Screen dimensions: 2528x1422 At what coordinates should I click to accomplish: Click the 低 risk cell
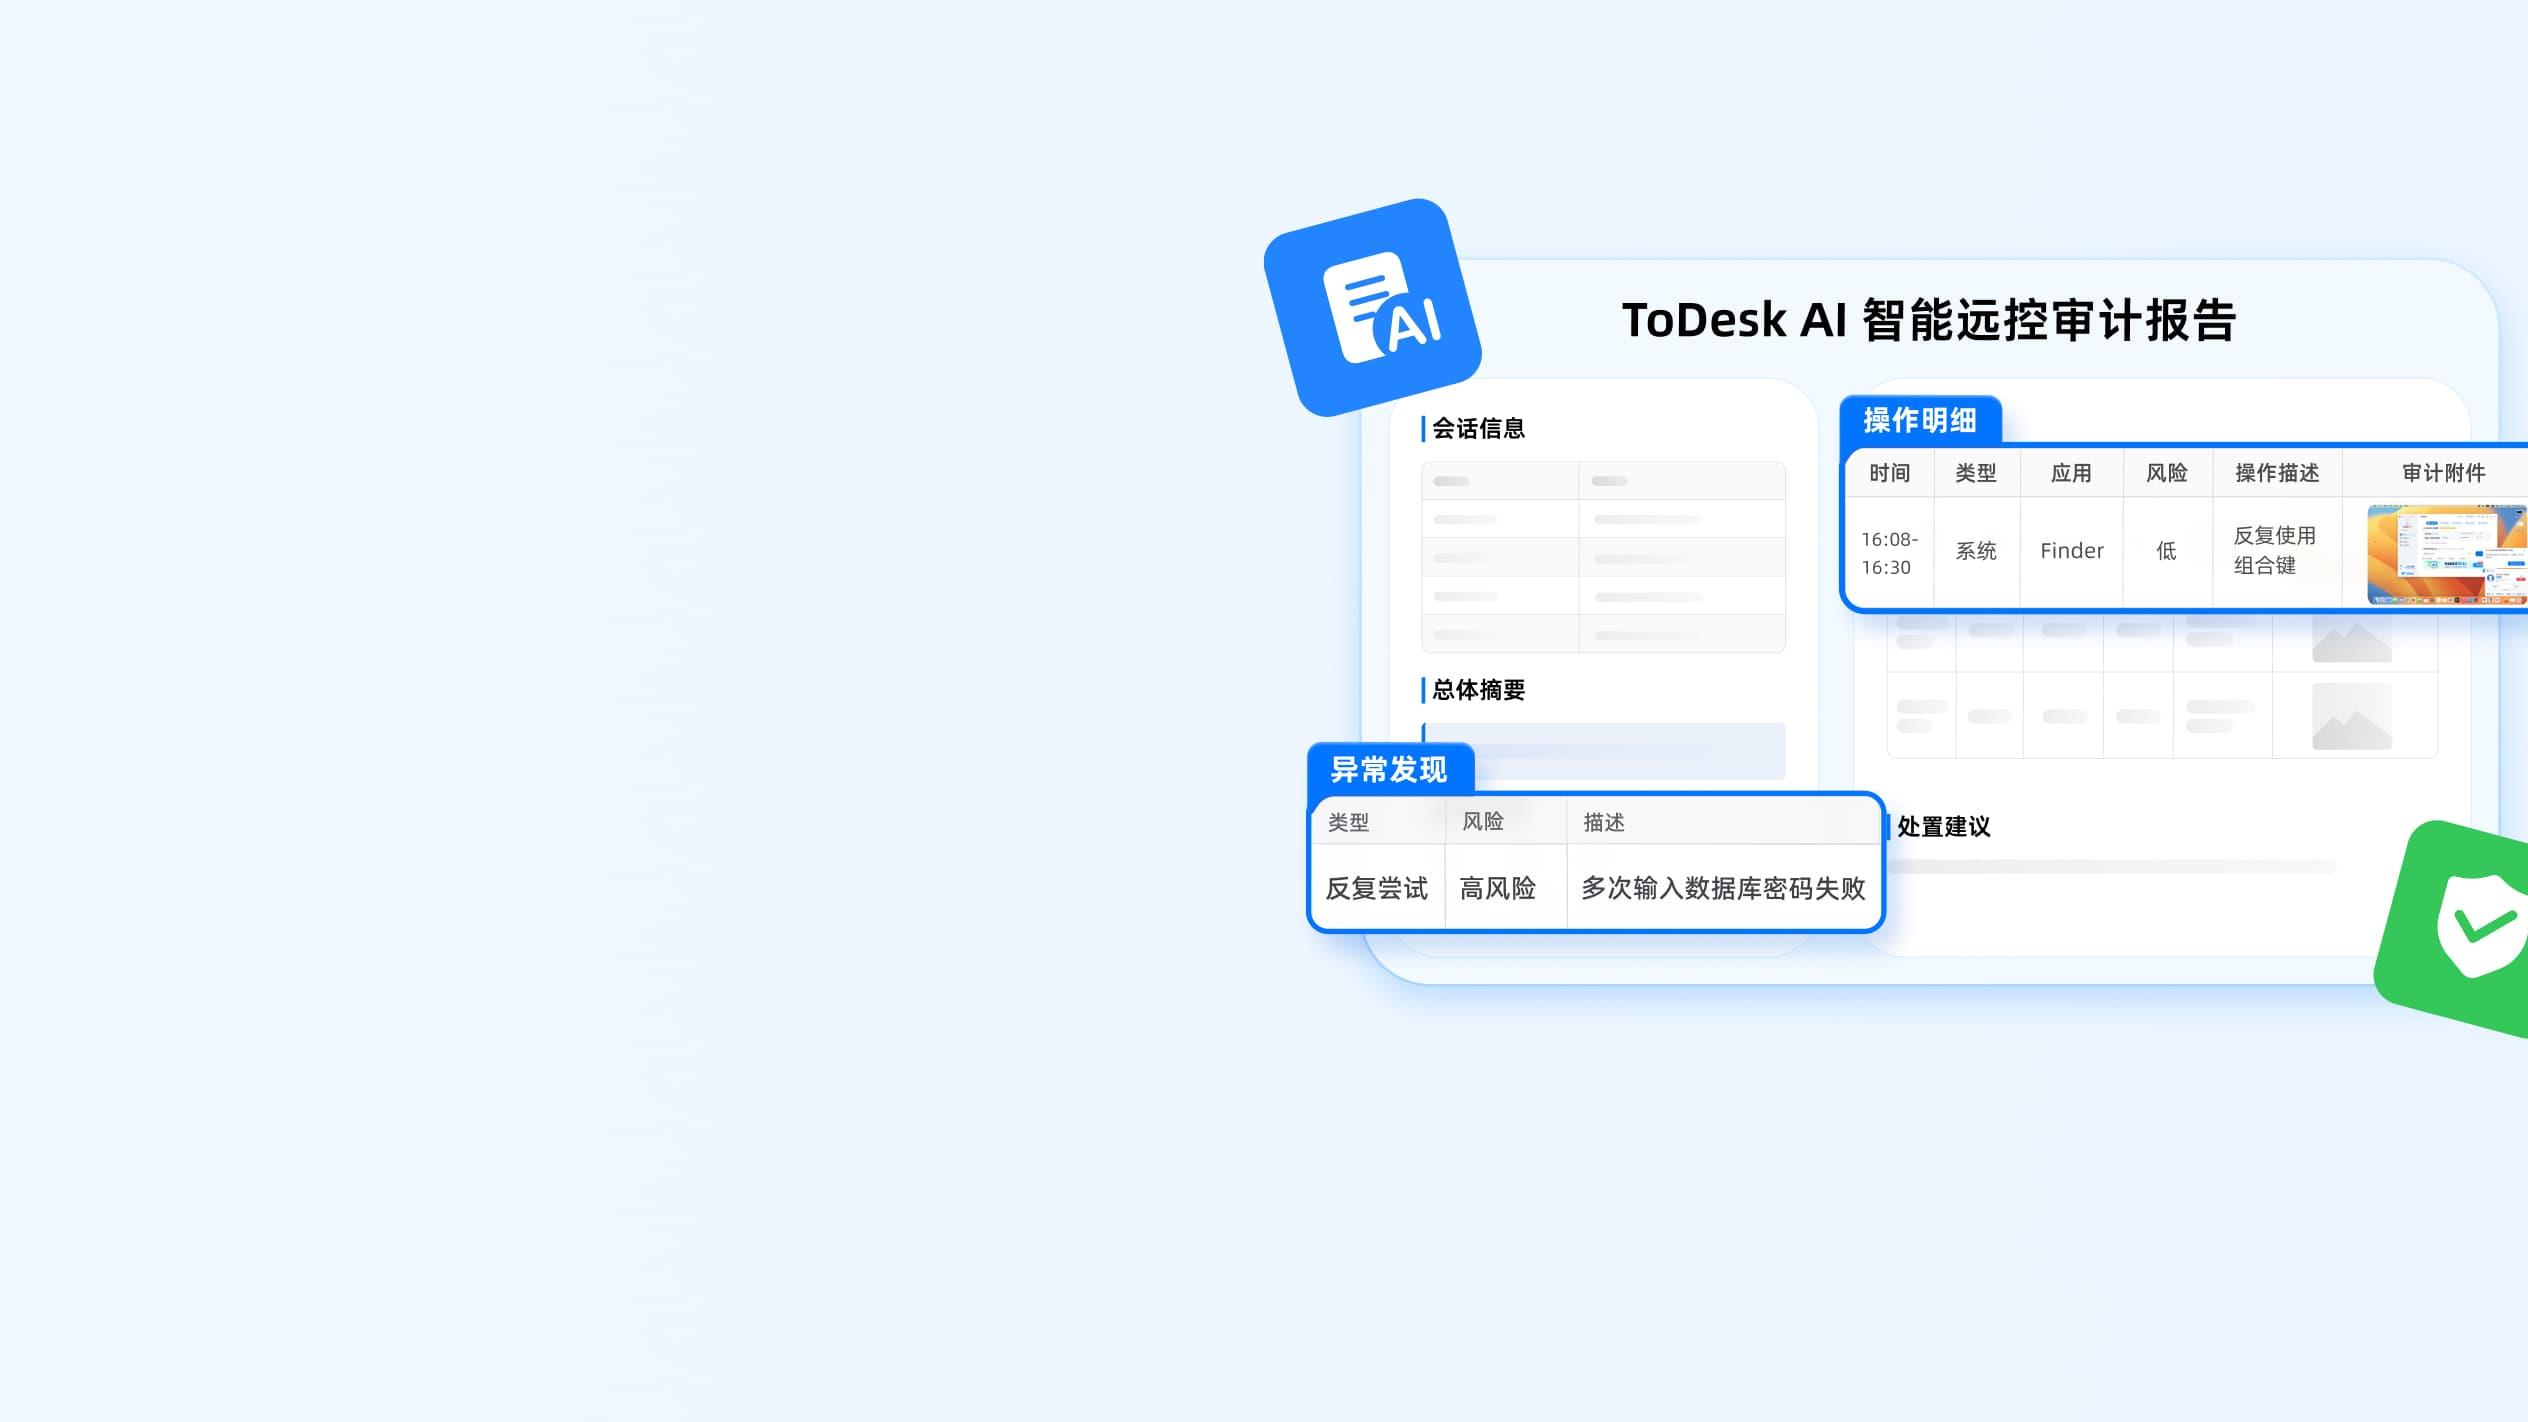[2166, 551]
